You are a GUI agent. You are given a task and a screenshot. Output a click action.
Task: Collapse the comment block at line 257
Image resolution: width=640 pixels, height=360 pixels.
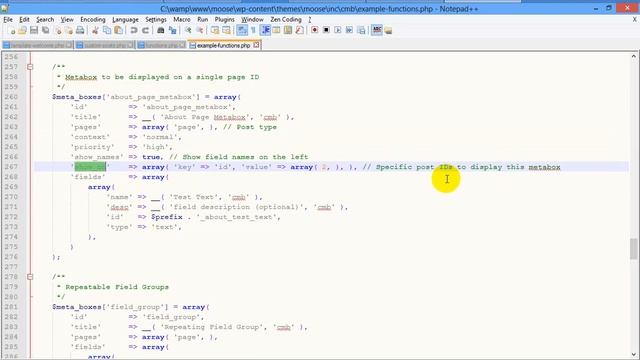(x=30, y=67)
